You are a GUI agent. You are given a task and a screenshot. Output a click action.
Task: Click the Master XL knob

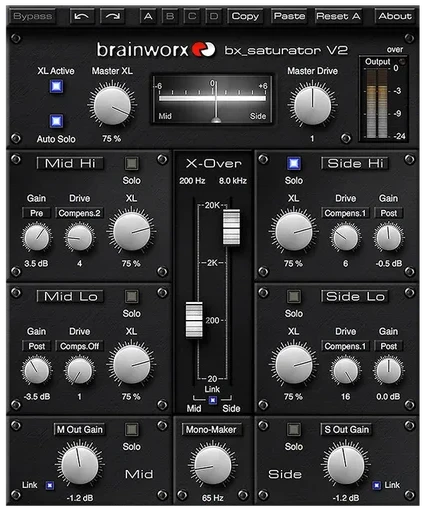[112, 106]
